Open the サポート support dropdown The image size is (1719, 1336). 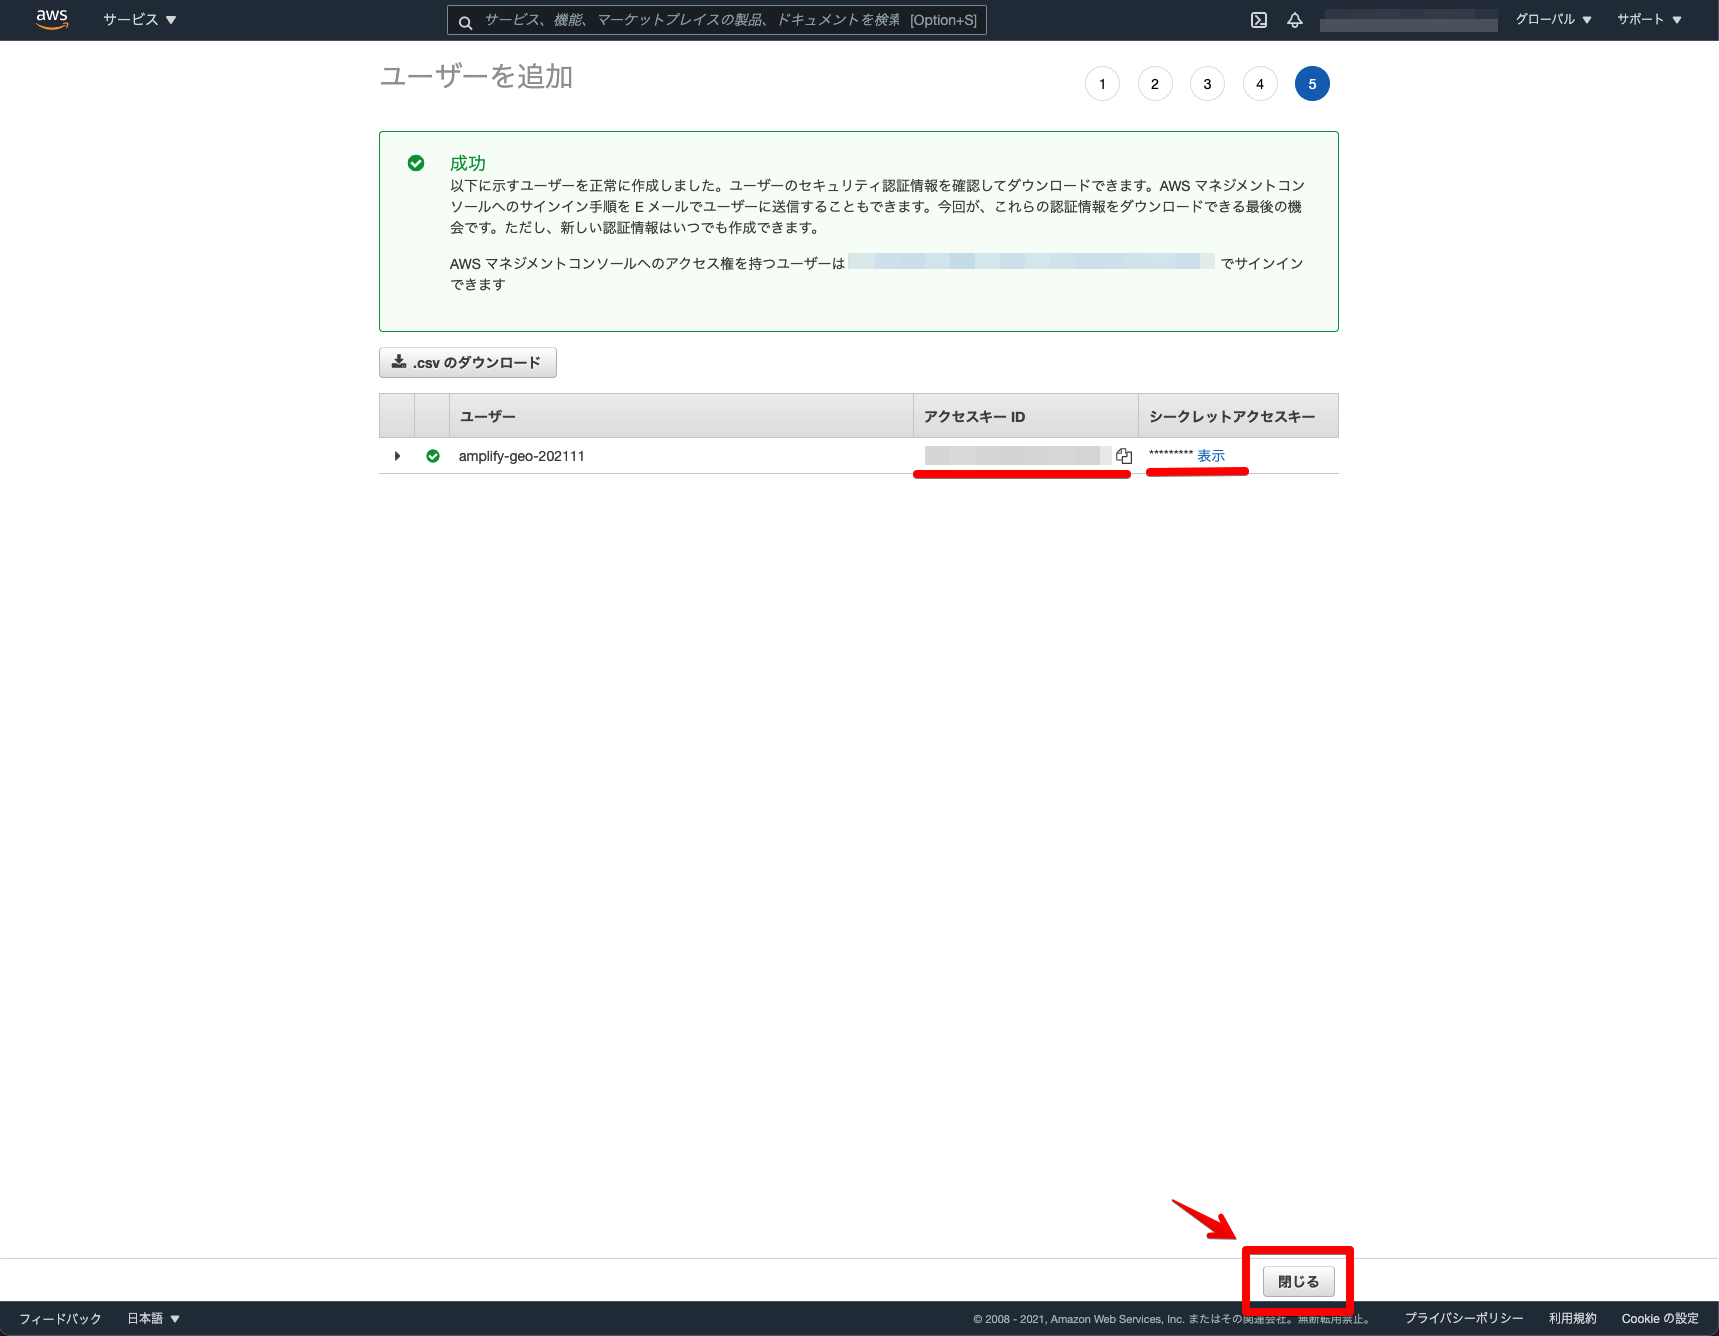[x=1649, y=20]
